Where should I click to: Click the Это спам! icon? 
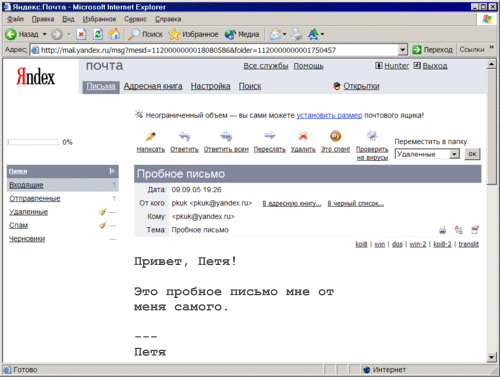(x=336, y=136)
